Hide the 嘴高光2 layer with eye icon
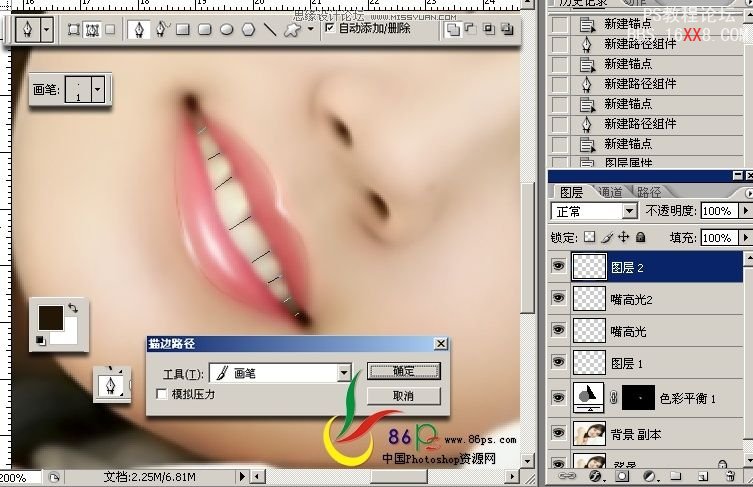The height and width of the screenshot is (487, 753). pyautogui.click(x=558, y=298)
